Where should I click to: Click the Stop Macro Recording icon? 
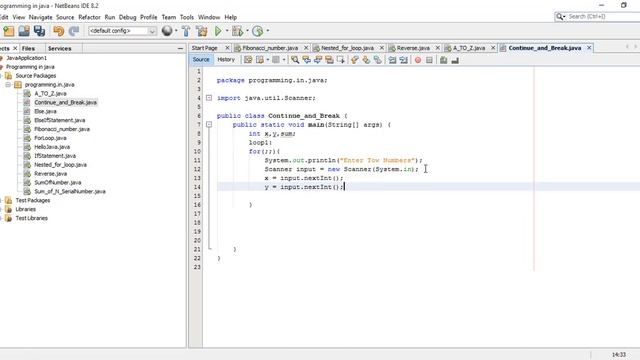pos(429,60)
